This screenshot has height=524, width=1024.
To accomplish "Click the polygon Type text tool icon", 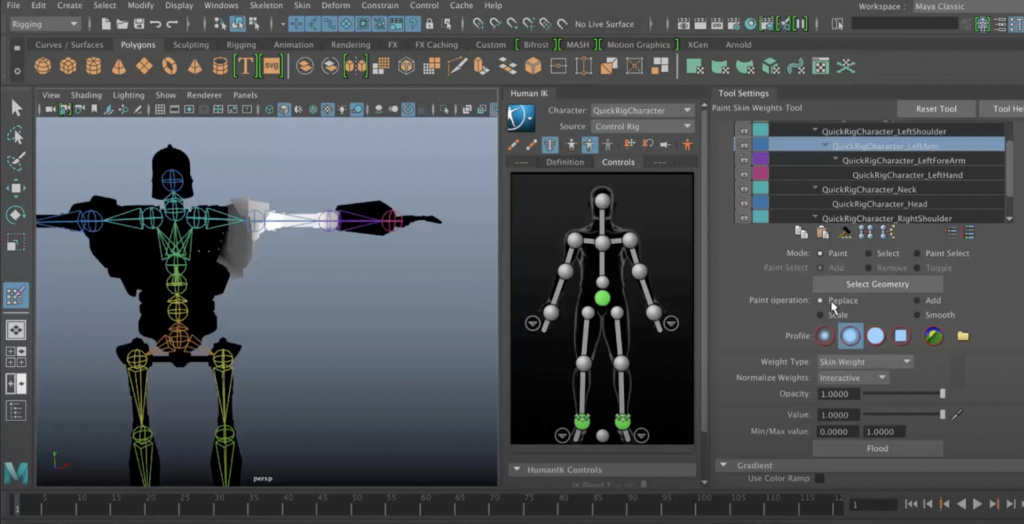I will (x=245, y=66).
